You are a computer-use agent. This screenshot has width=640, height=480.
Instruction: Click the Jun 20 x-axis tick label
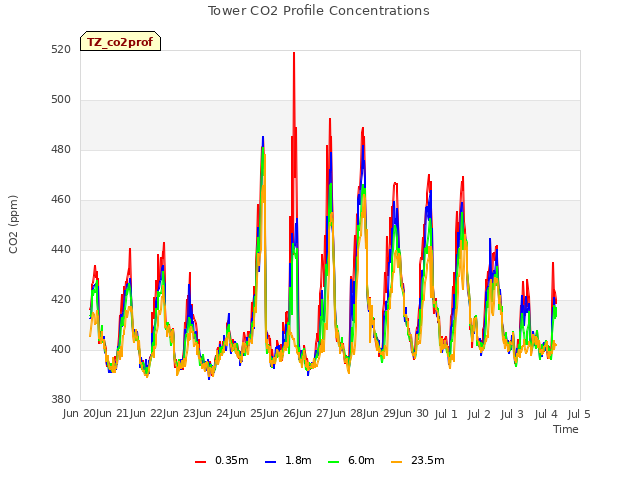coord(80,414)
